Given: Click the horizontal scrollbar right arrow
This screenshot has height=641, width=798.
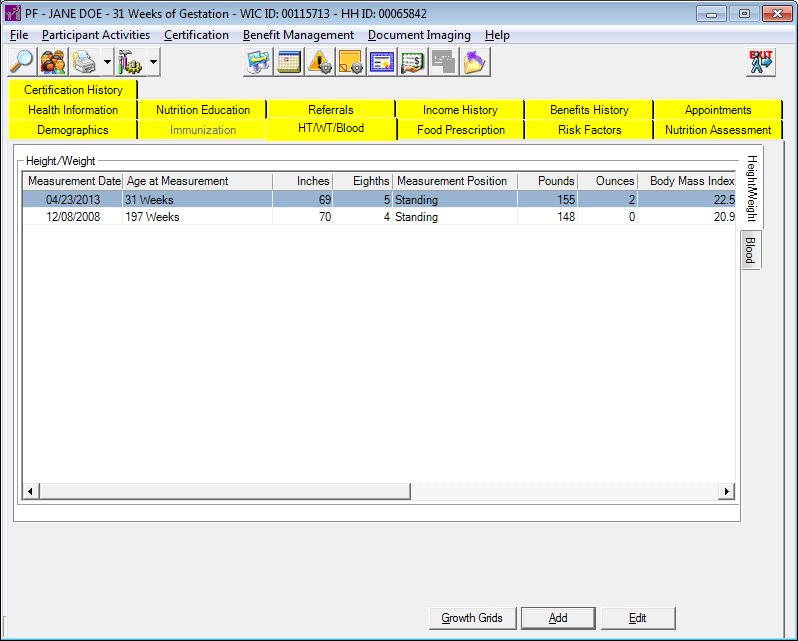Looking at the screenshot, I should [726, 491].
